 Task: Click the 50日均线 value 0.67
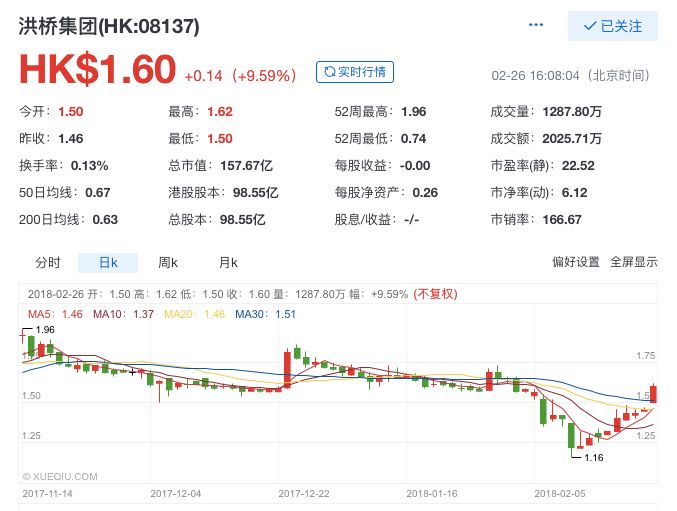point(98,192)
